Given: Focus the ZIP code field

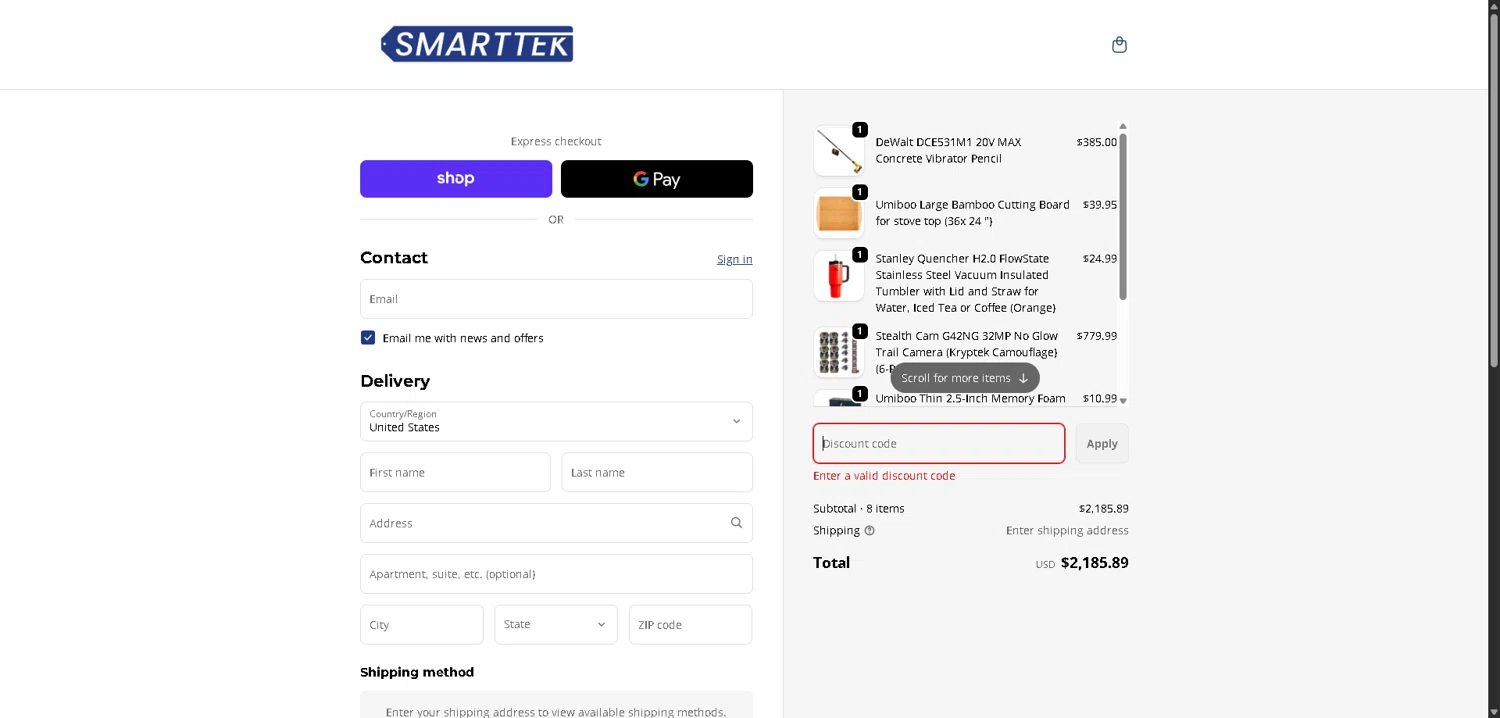Looking at the screenshot, I should [x=691, y=625].
